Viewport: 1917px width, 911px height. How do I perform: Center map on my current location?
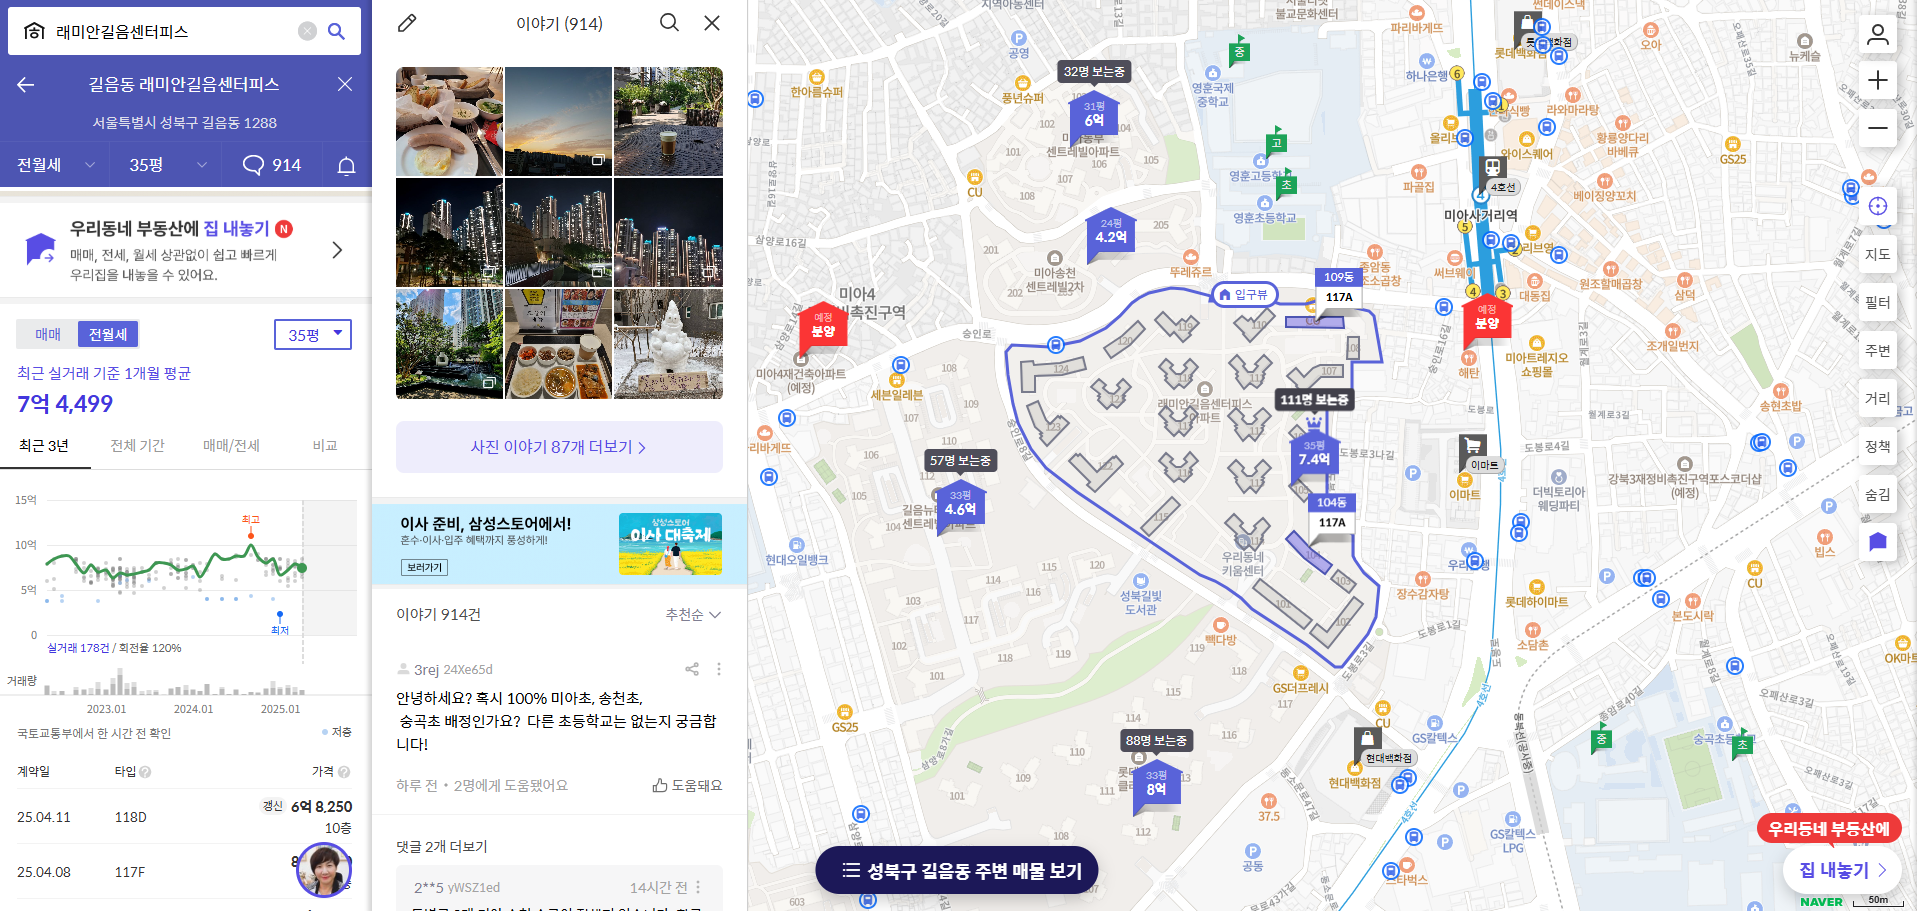tap(1878, 206)
